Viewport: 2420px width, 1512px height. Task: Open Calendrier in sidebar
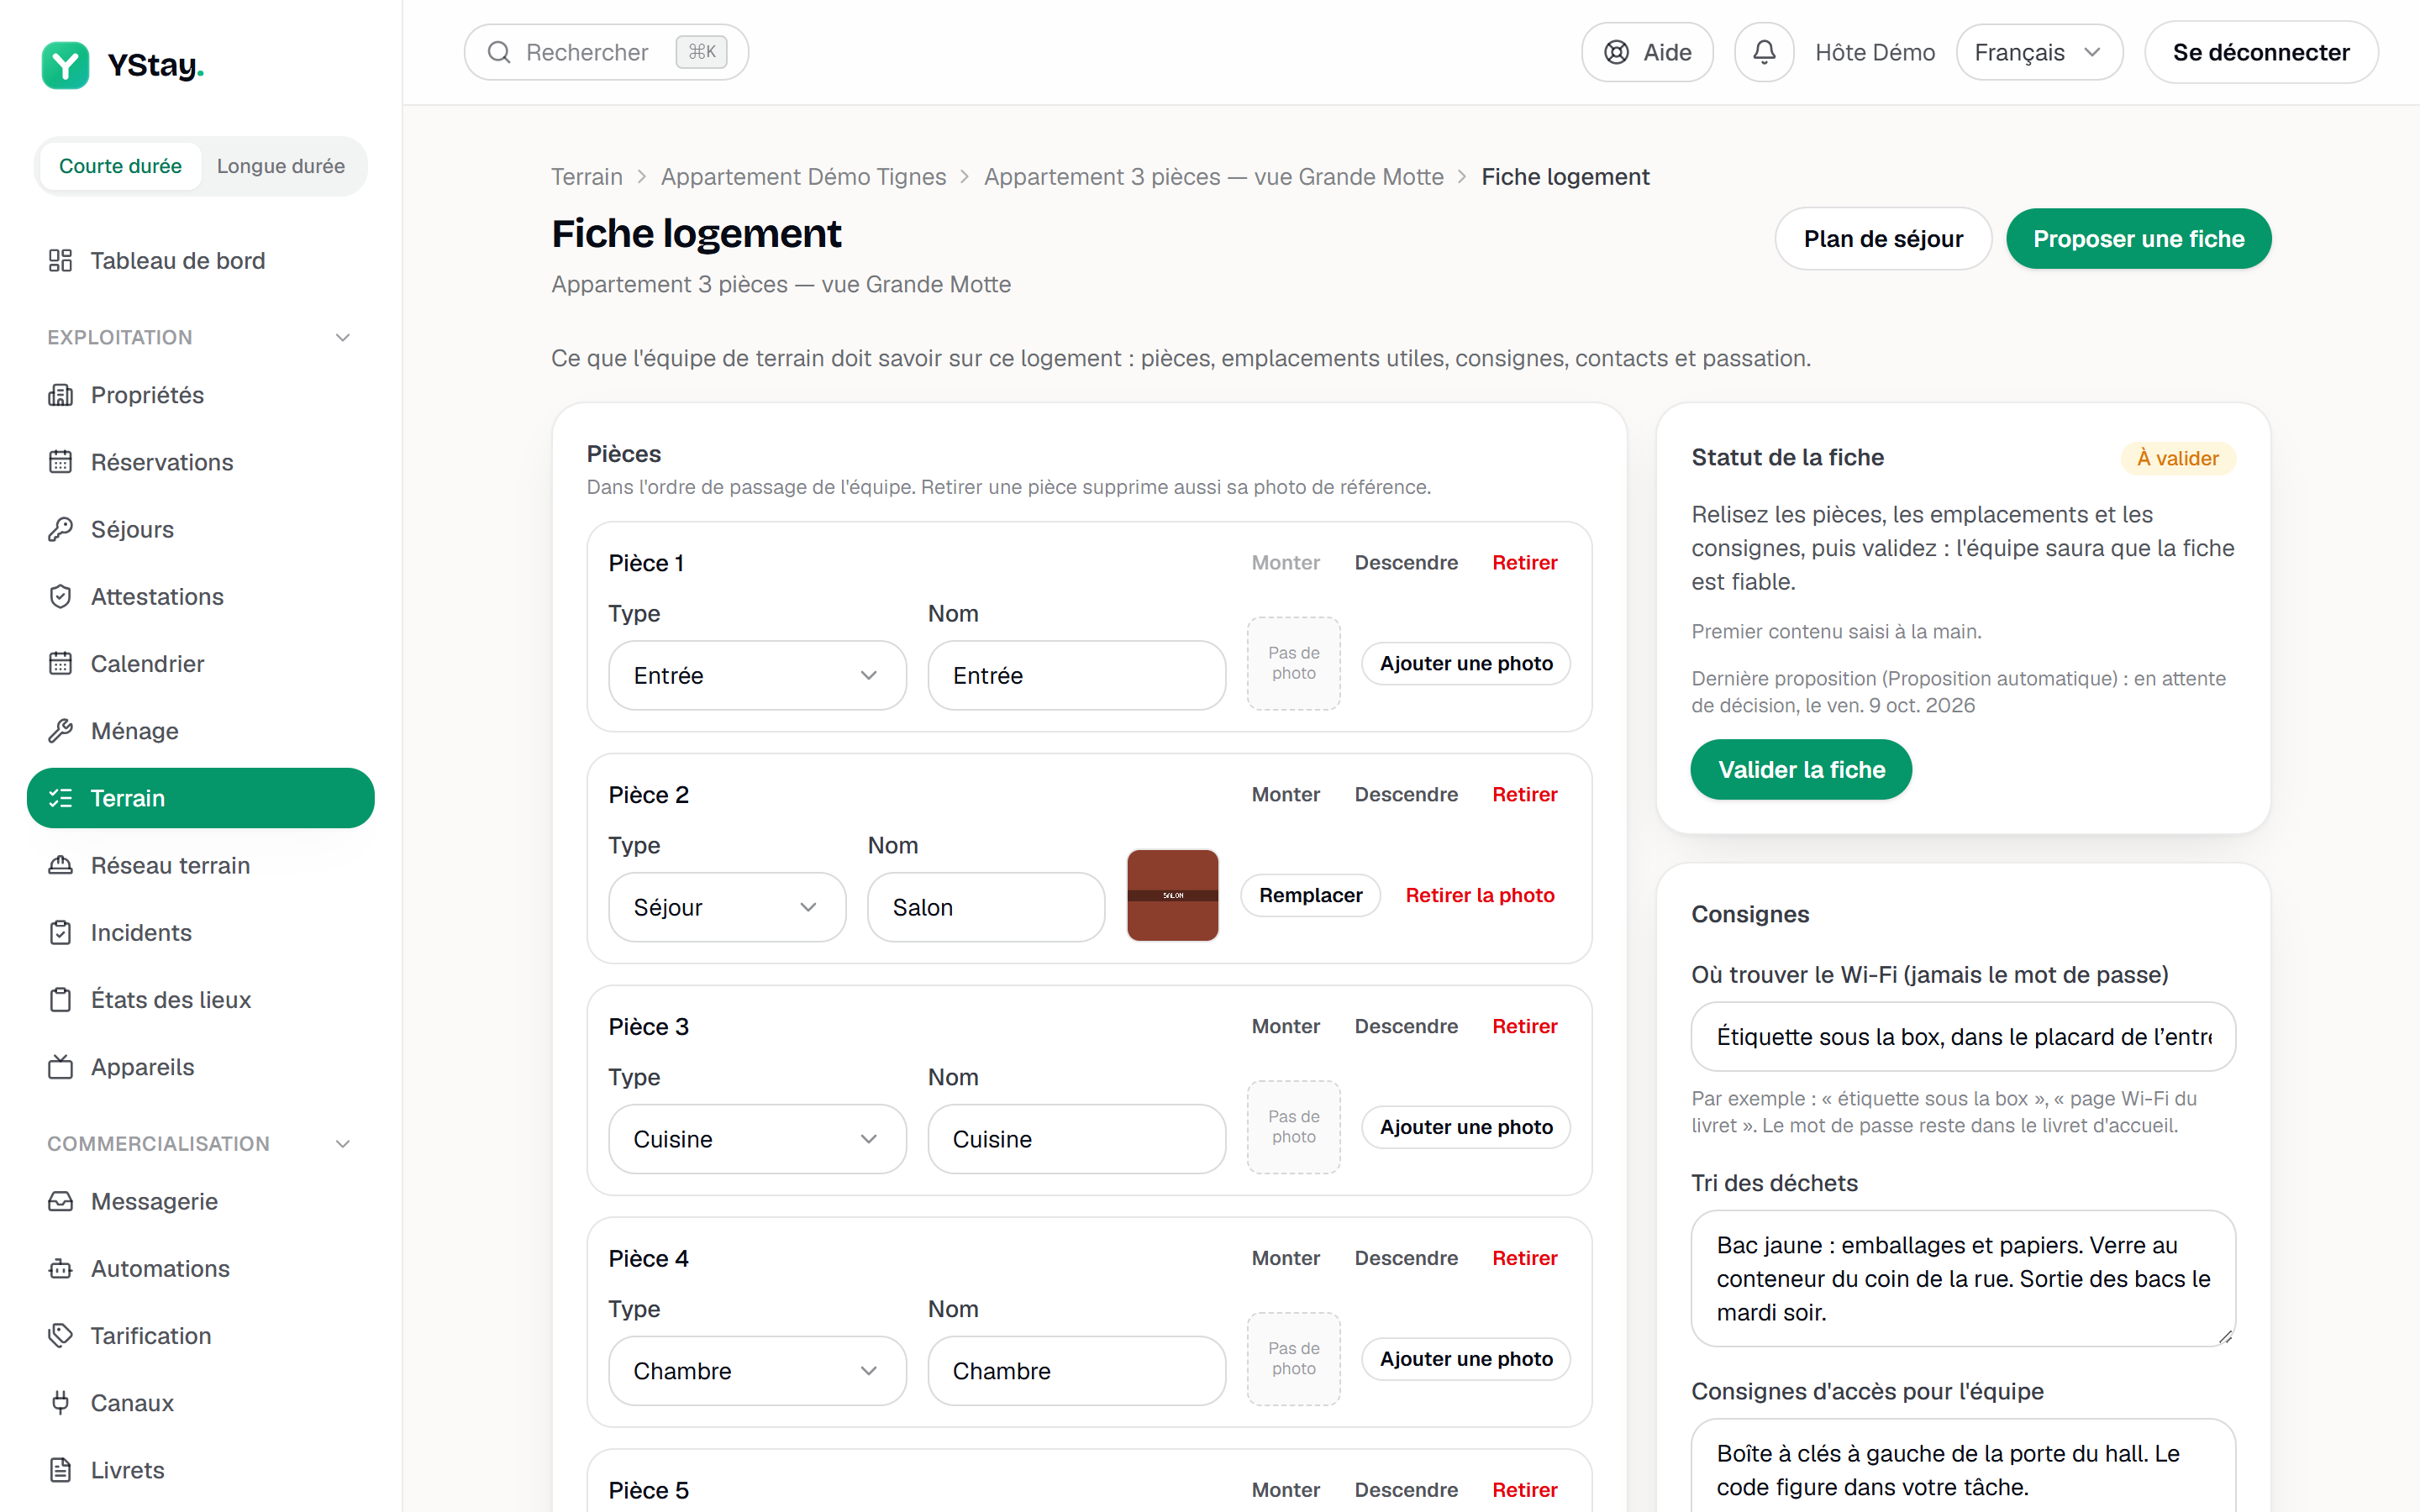pos(200,664)
